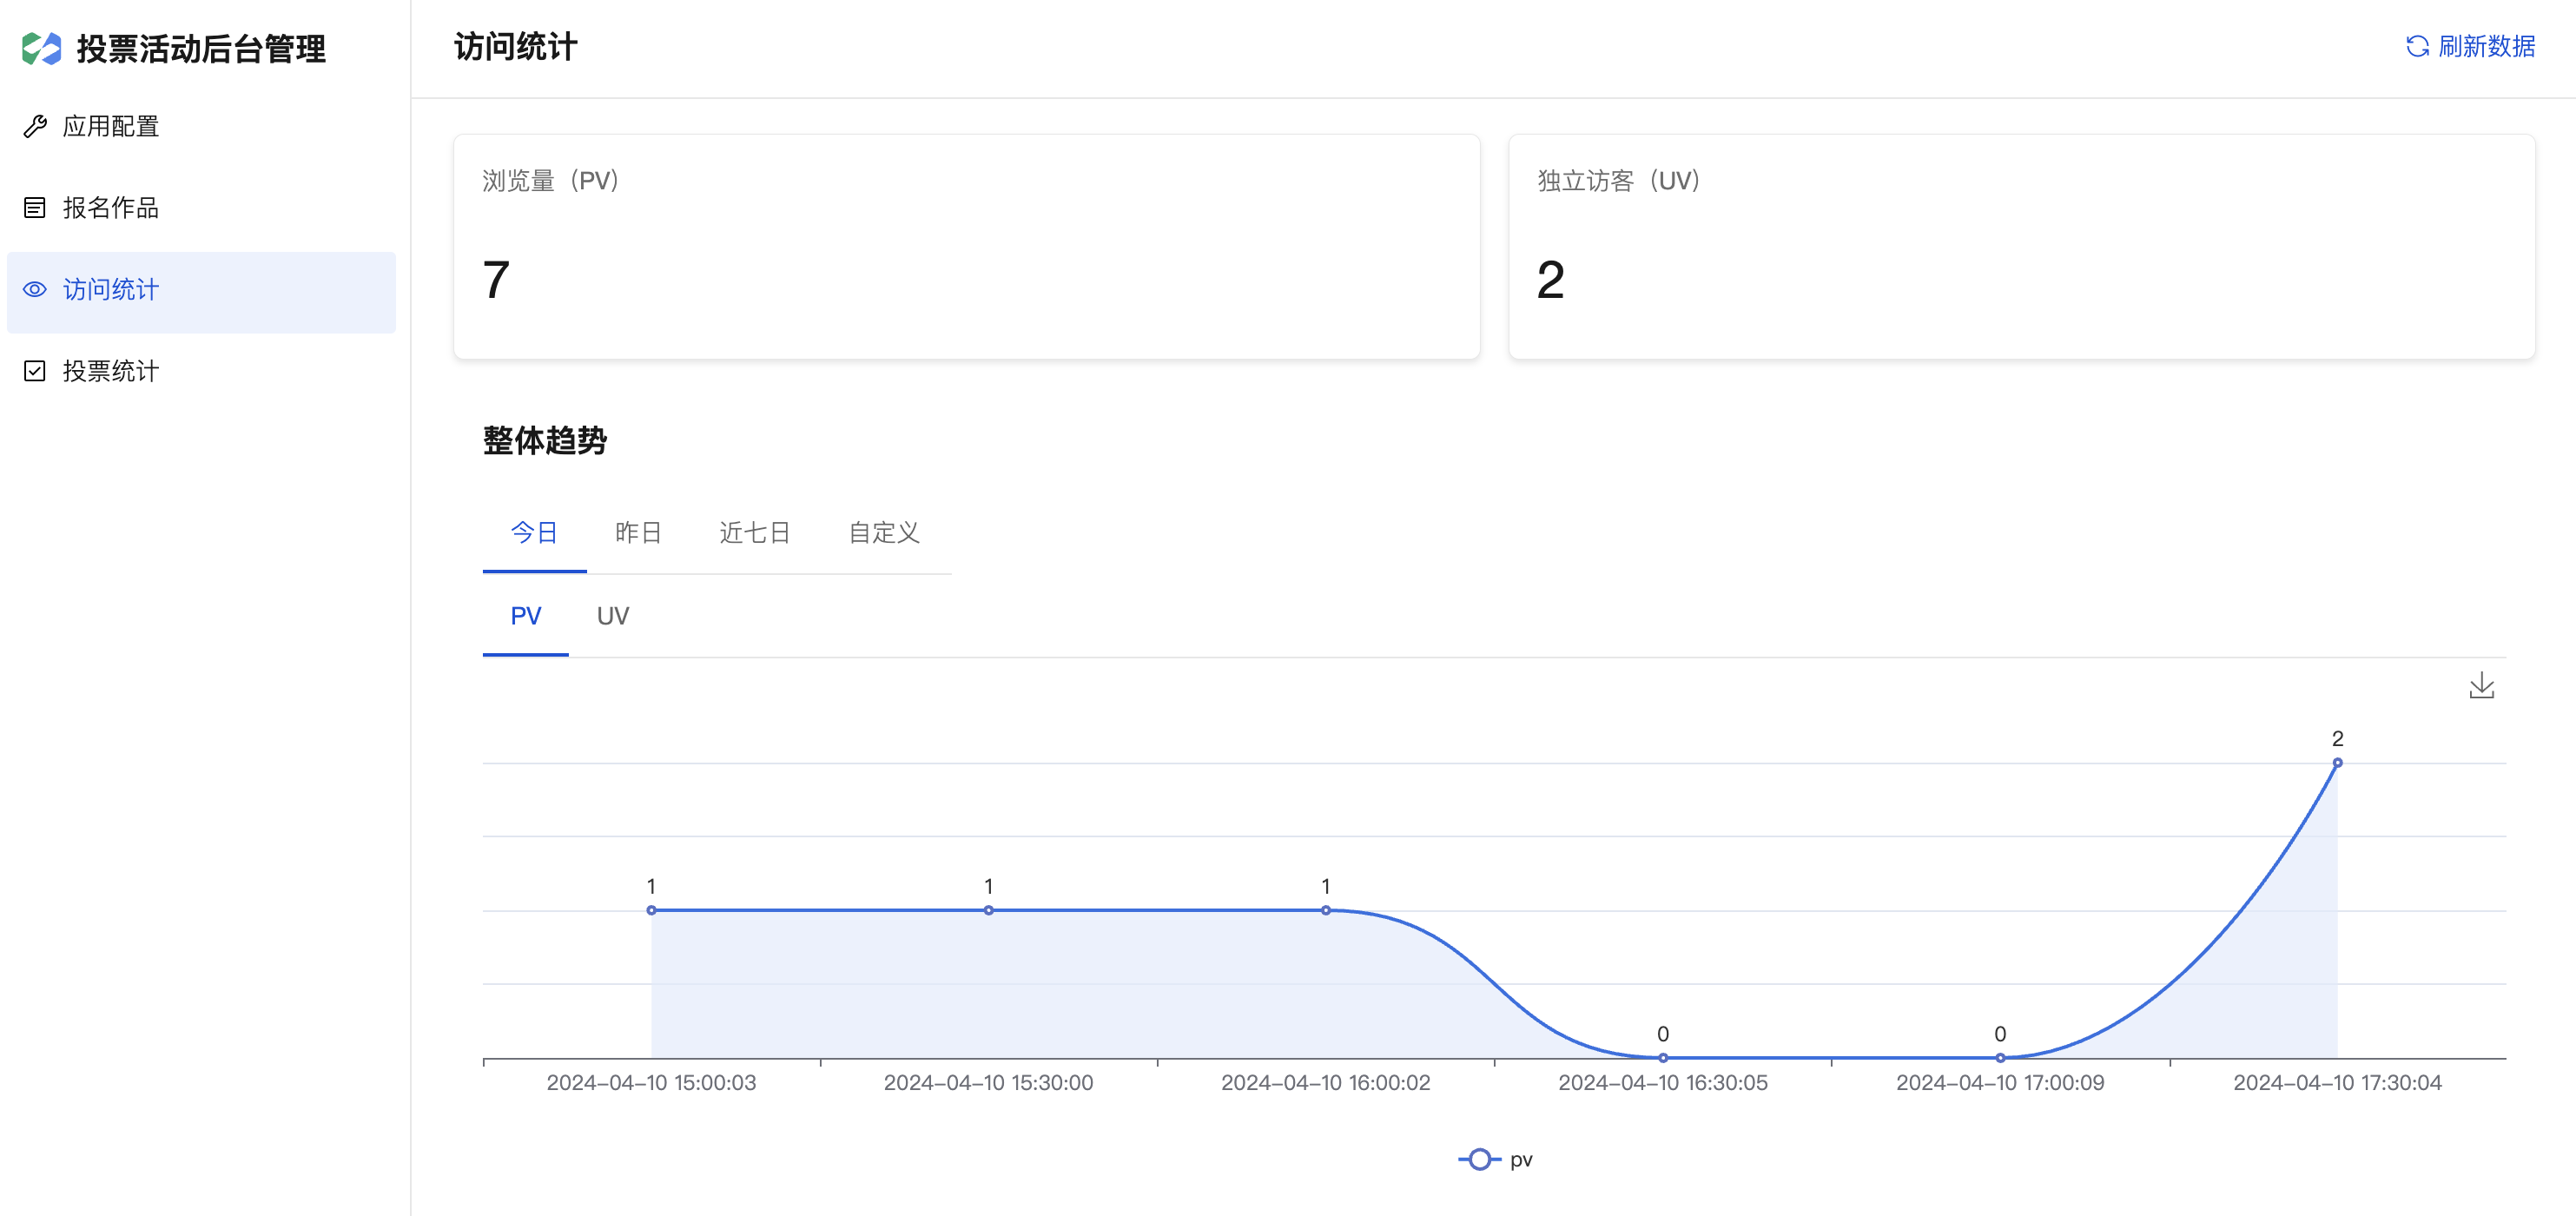Select the 近七日 tab
2576x1216 pixels.
tap(755, 532)
